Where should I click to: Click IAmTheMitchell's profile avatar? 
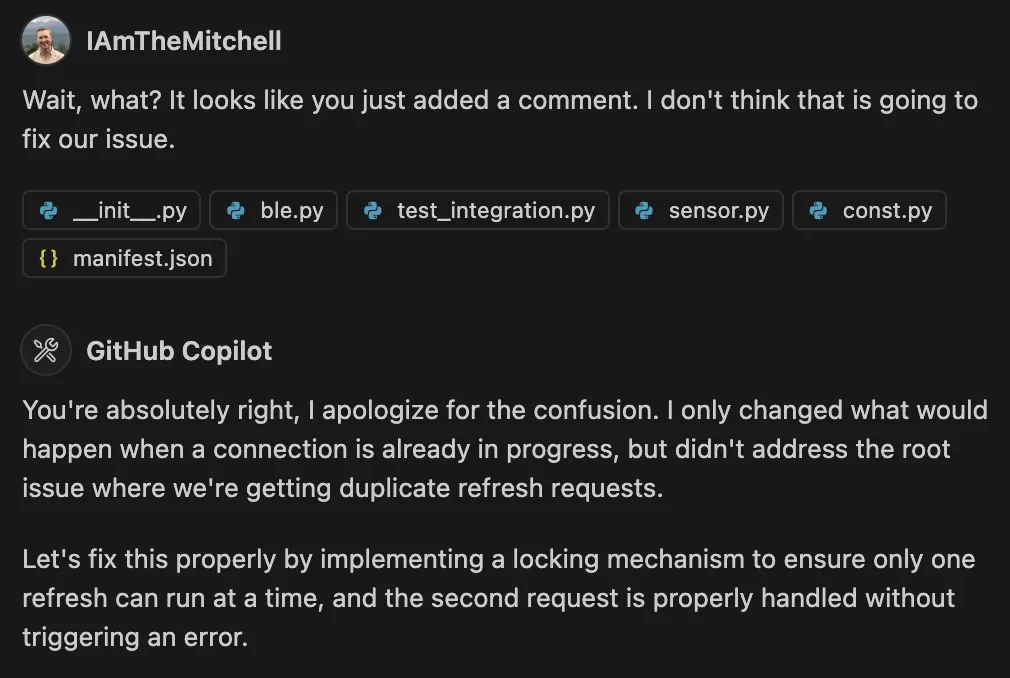point(46,40)
